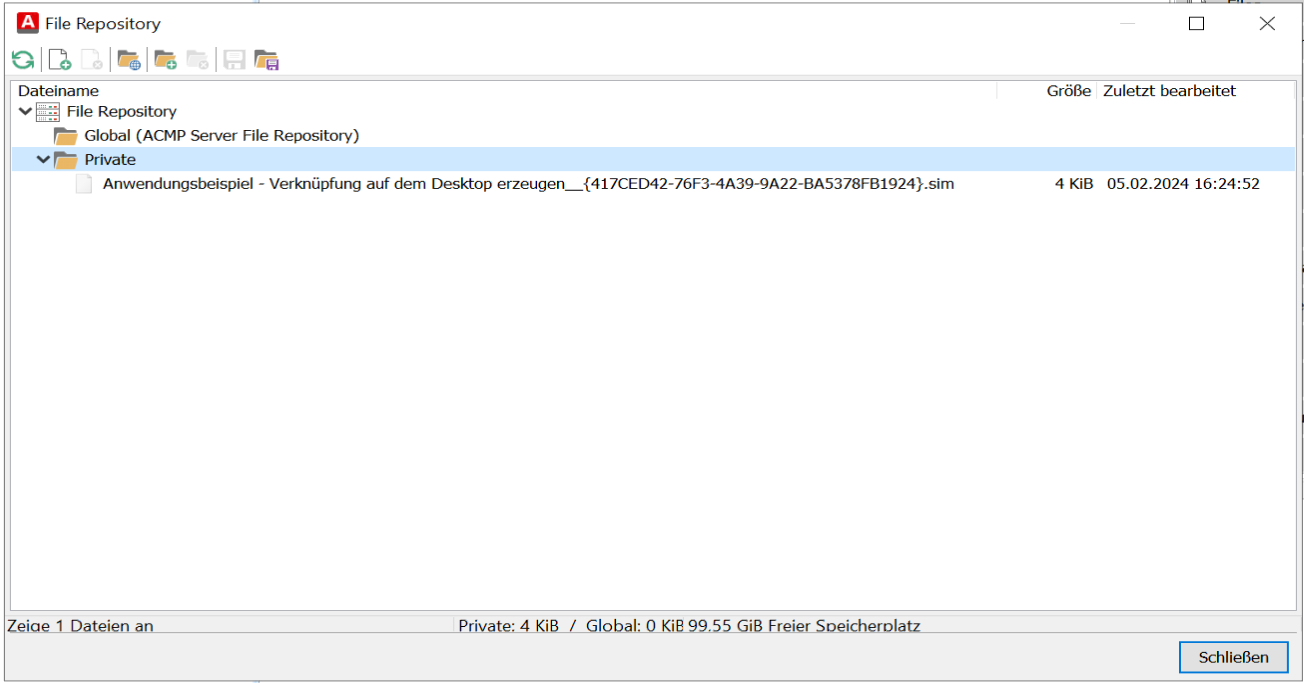Viewport: 1304px width, 683px height.
Task: Click the delete folder icon
Action: click(x=198, y=59)
